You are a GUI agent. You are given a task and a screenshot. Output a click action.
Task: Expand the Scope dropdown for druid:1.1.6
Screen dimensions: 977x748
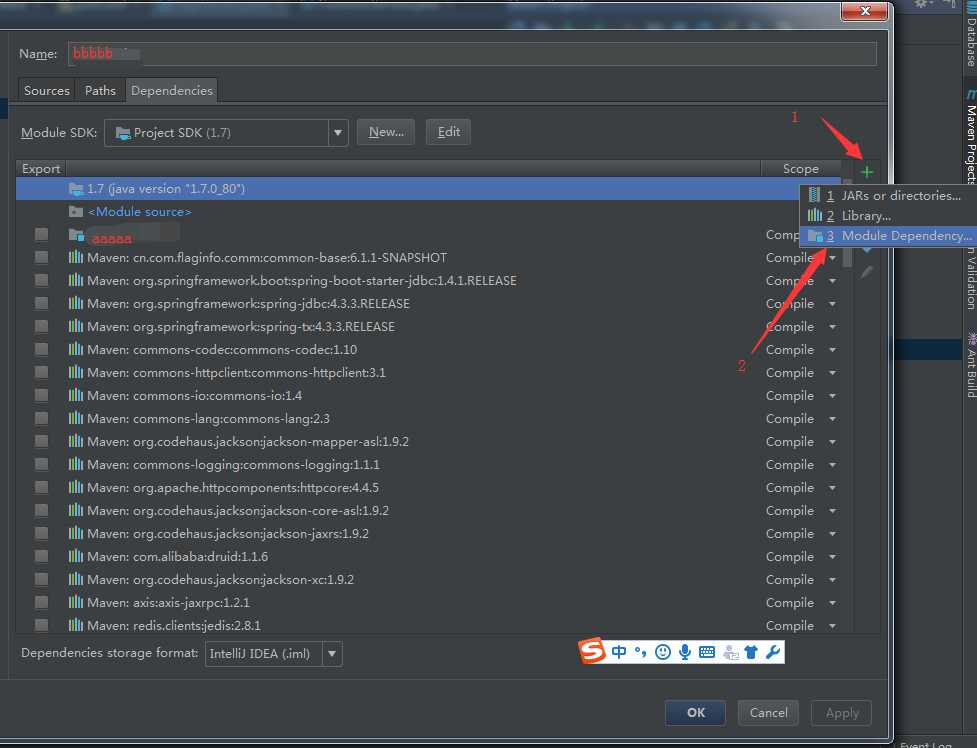[832, 557]
